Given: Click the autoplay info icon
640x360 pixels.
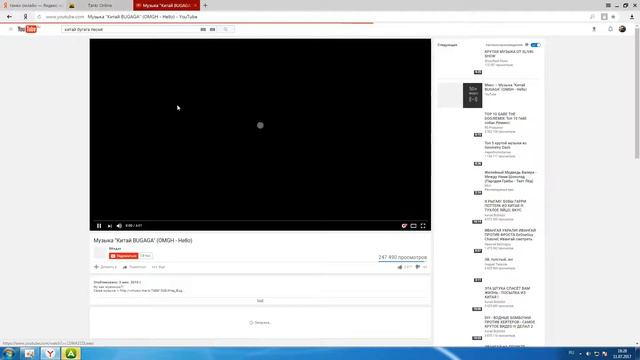Looking at the screenshot, I should point(527,45).
